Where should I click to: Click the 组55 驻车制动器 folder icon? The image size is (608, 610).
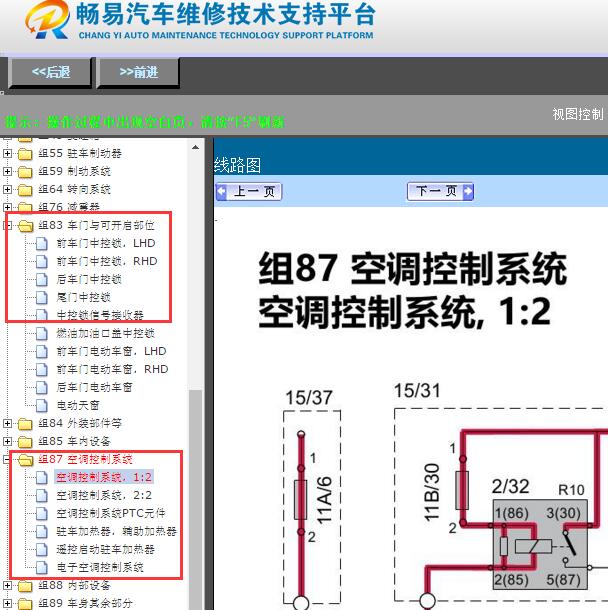pos(25,154)
